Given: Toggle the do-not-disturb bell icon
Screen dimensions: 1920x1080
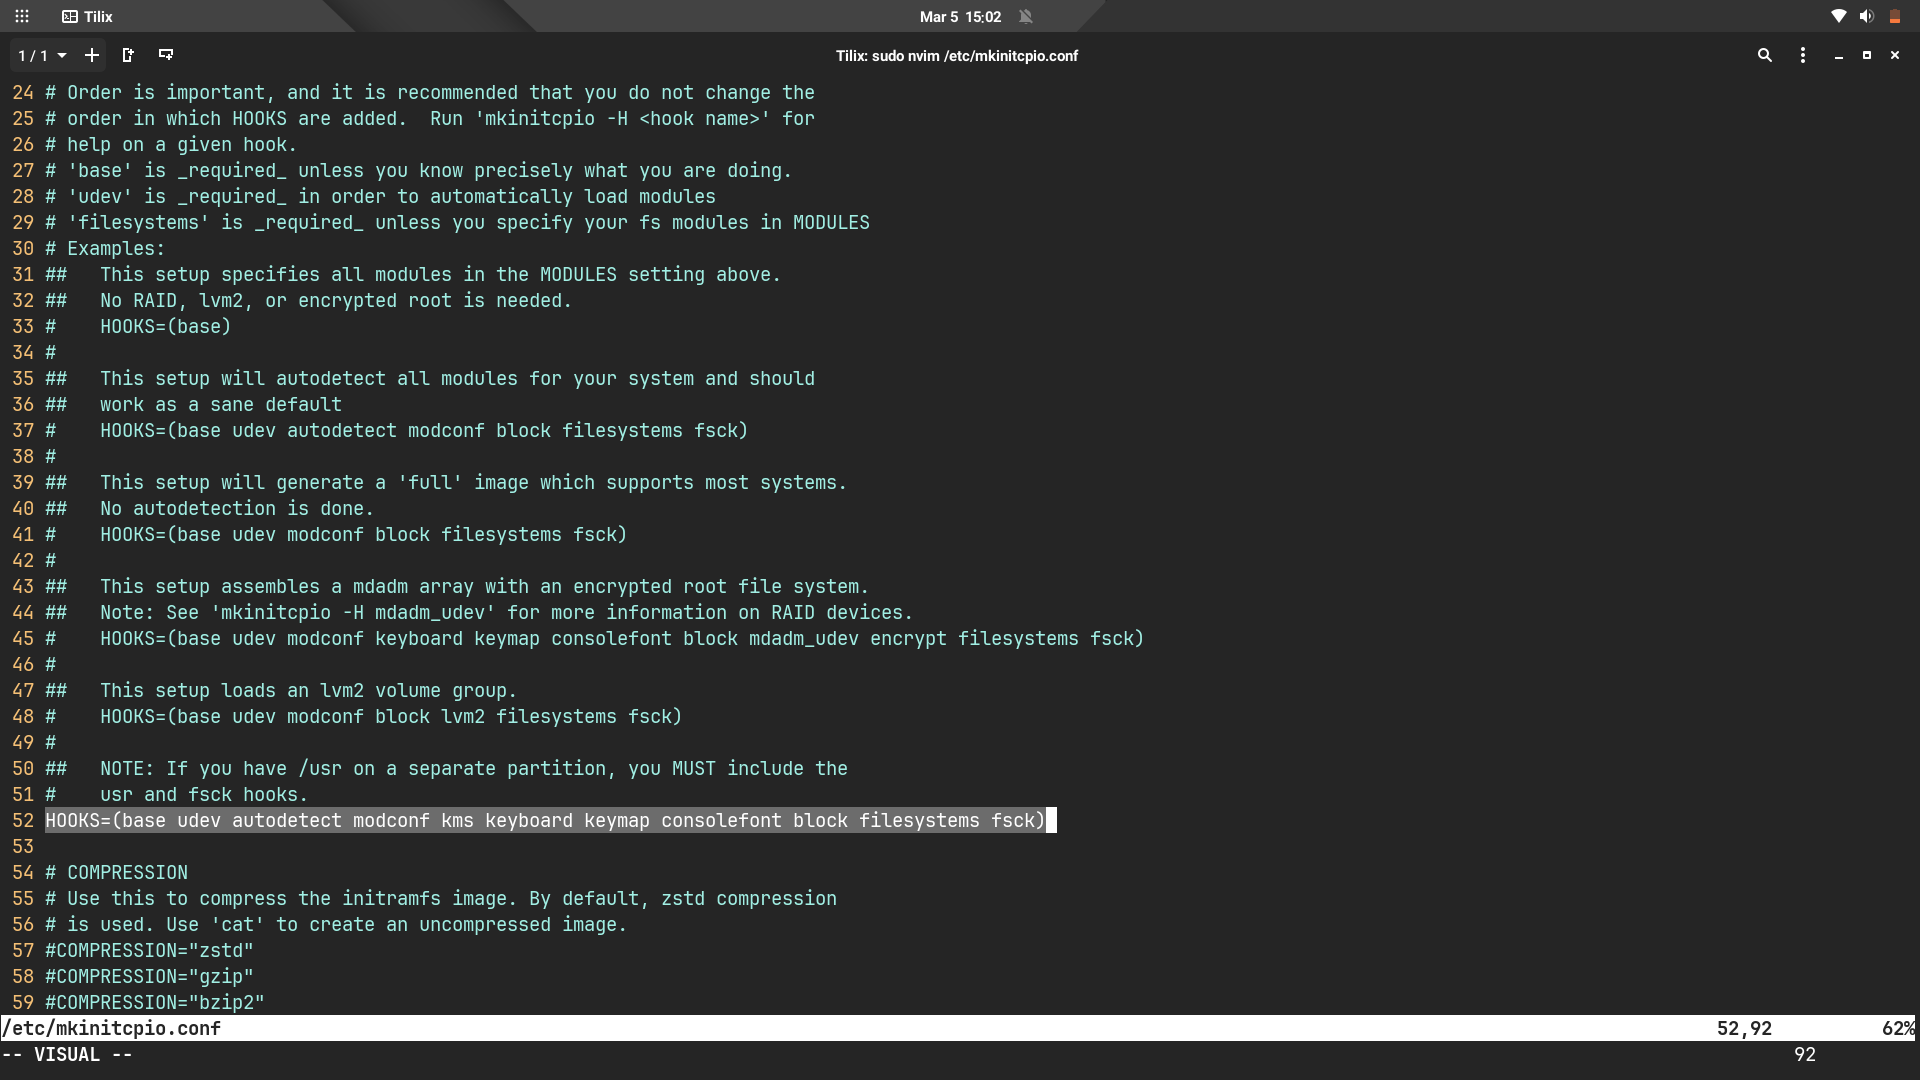Looking at the screenshot, I should click(1025, 17).
